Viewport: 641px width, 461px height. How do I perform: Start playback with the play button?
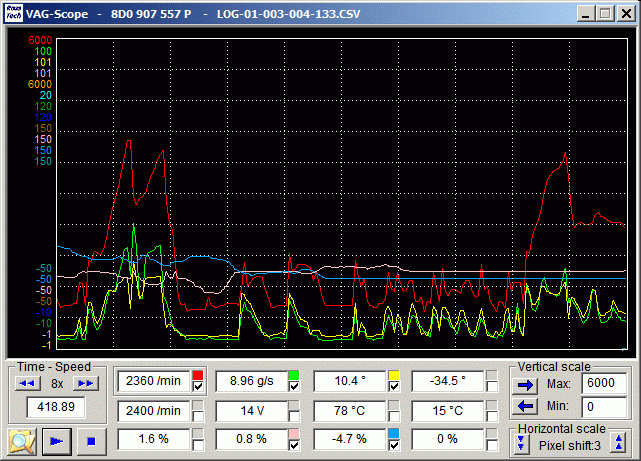pos(57,441)
